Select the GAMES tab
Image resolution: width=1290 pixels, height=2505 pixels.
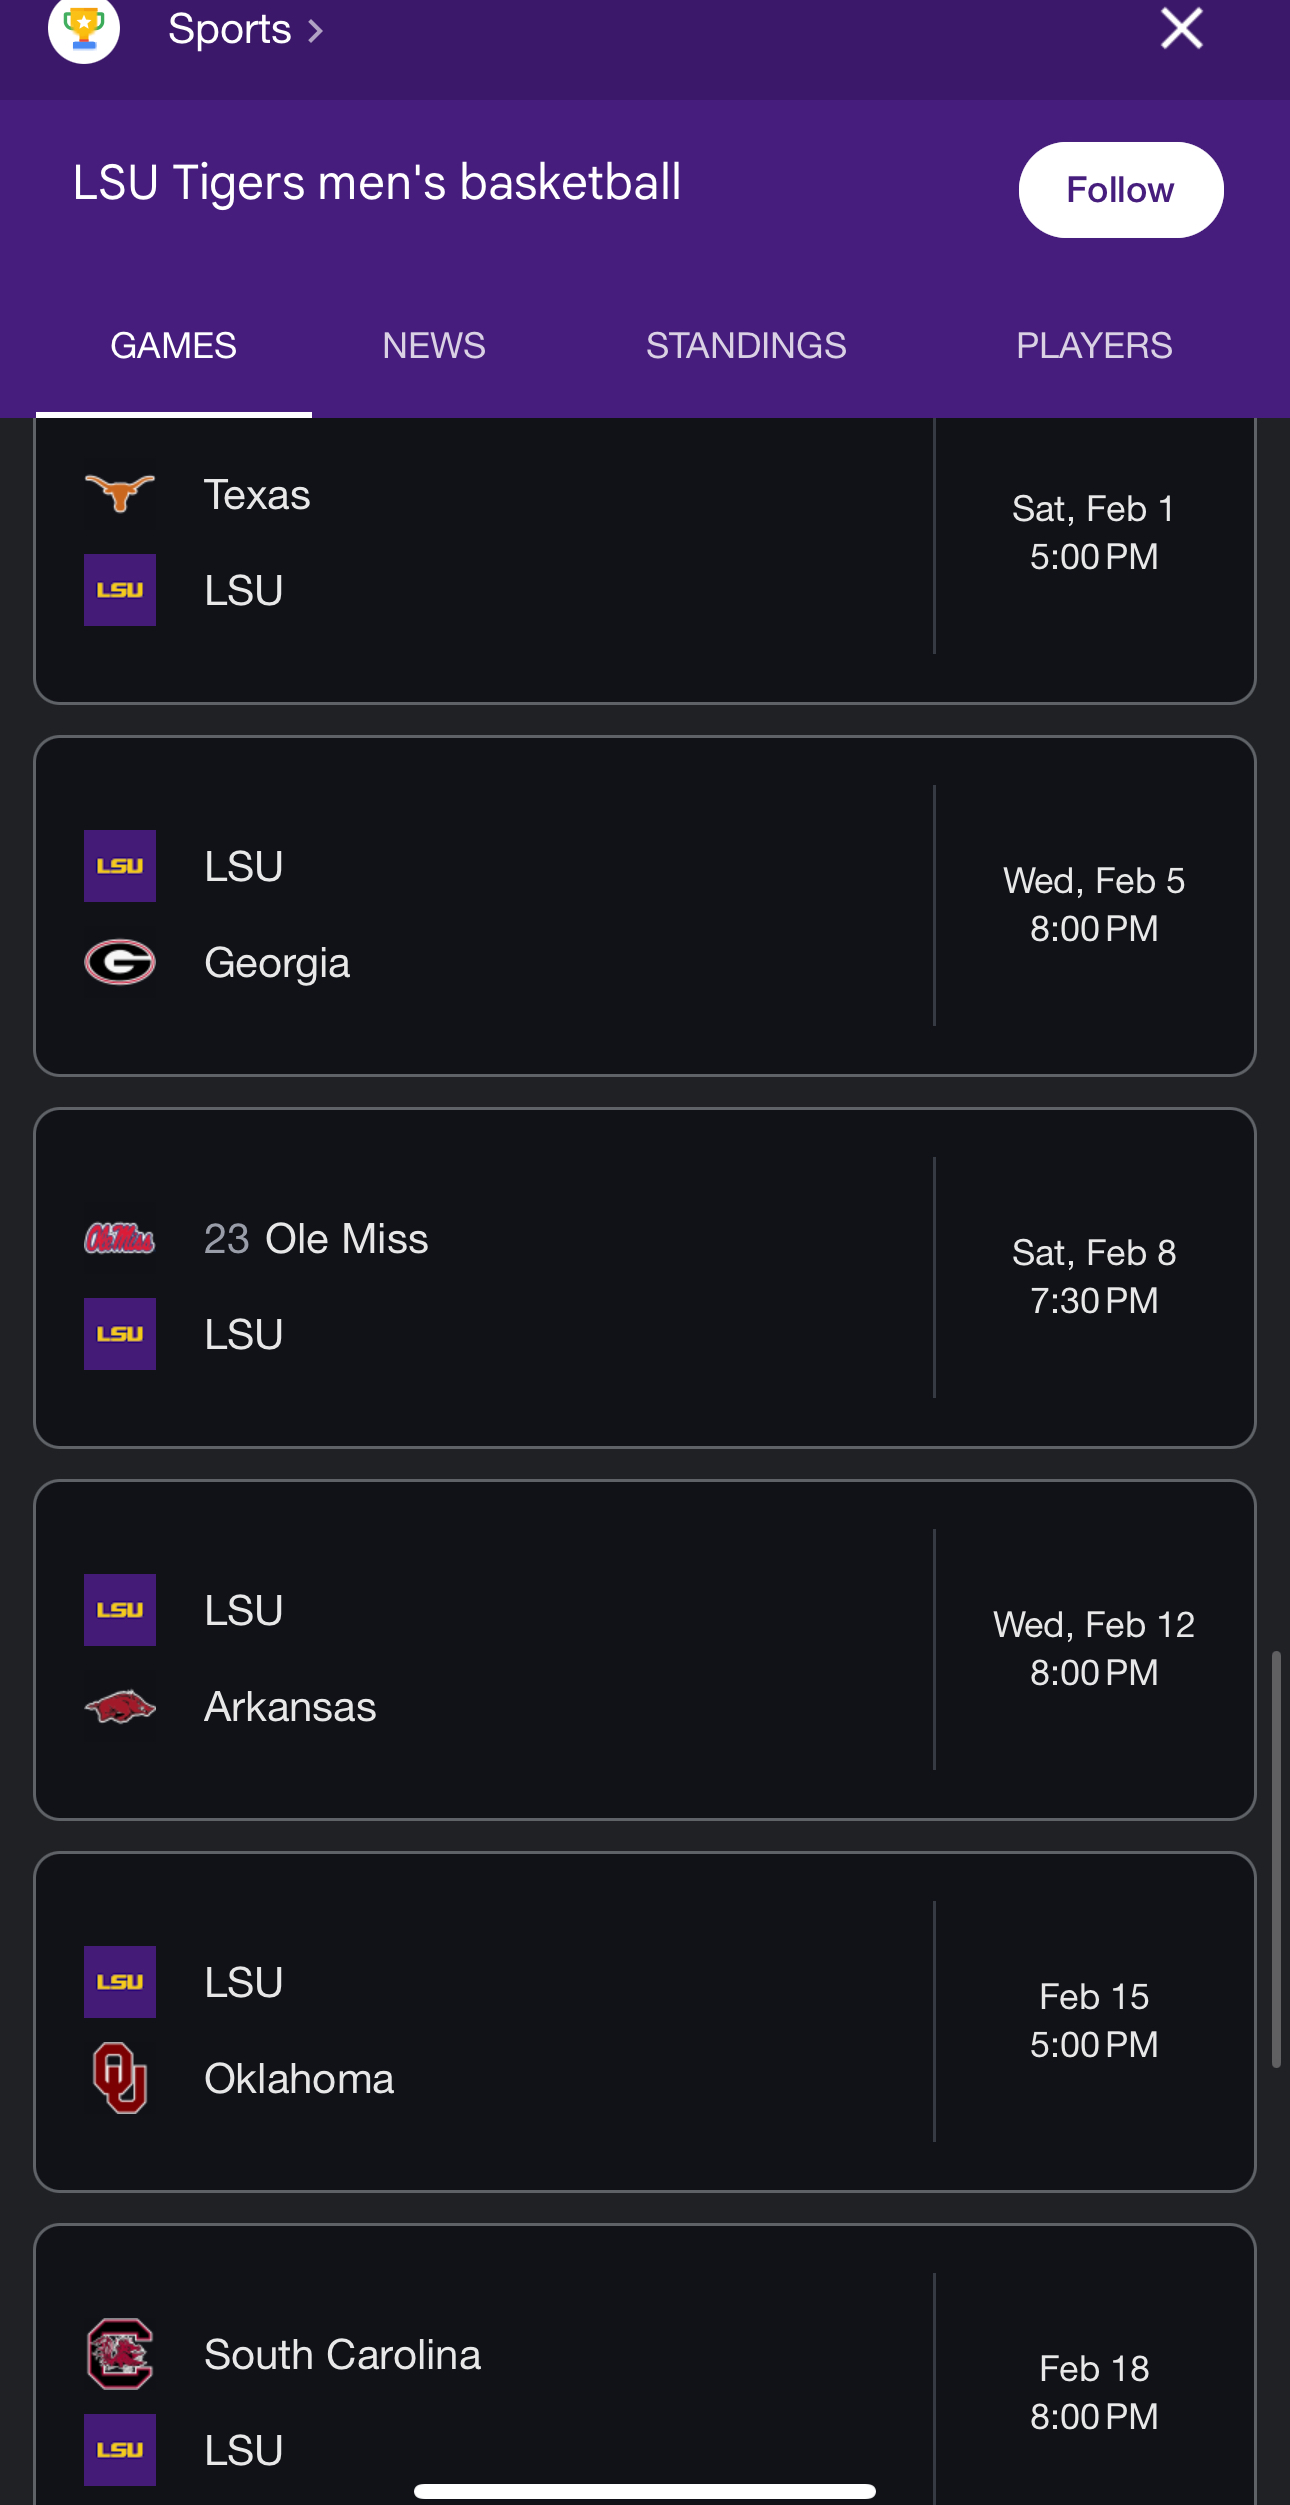pos(173,346)
